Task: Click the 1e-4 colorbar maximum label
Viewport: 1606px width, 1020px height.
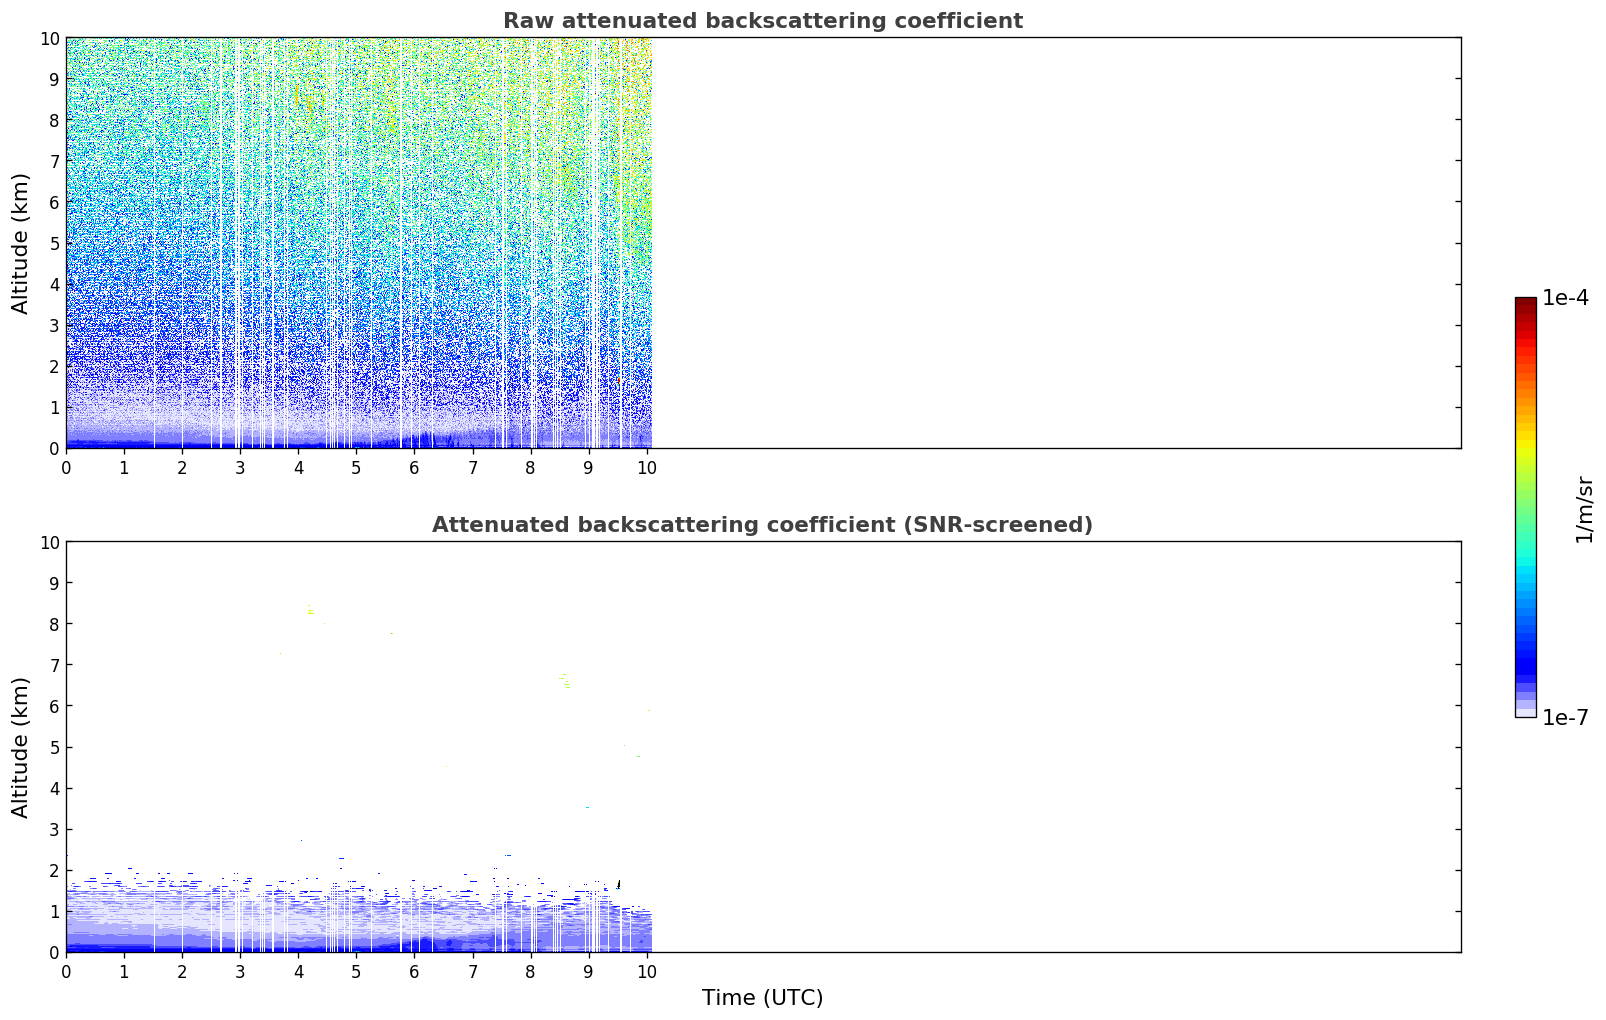Action: pos(1565,298)
